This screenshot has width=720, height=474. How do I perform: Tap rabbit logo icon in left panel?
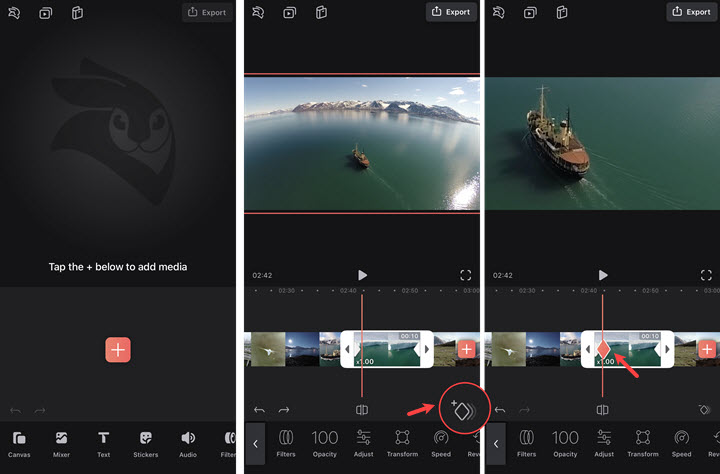pos(14,13)
